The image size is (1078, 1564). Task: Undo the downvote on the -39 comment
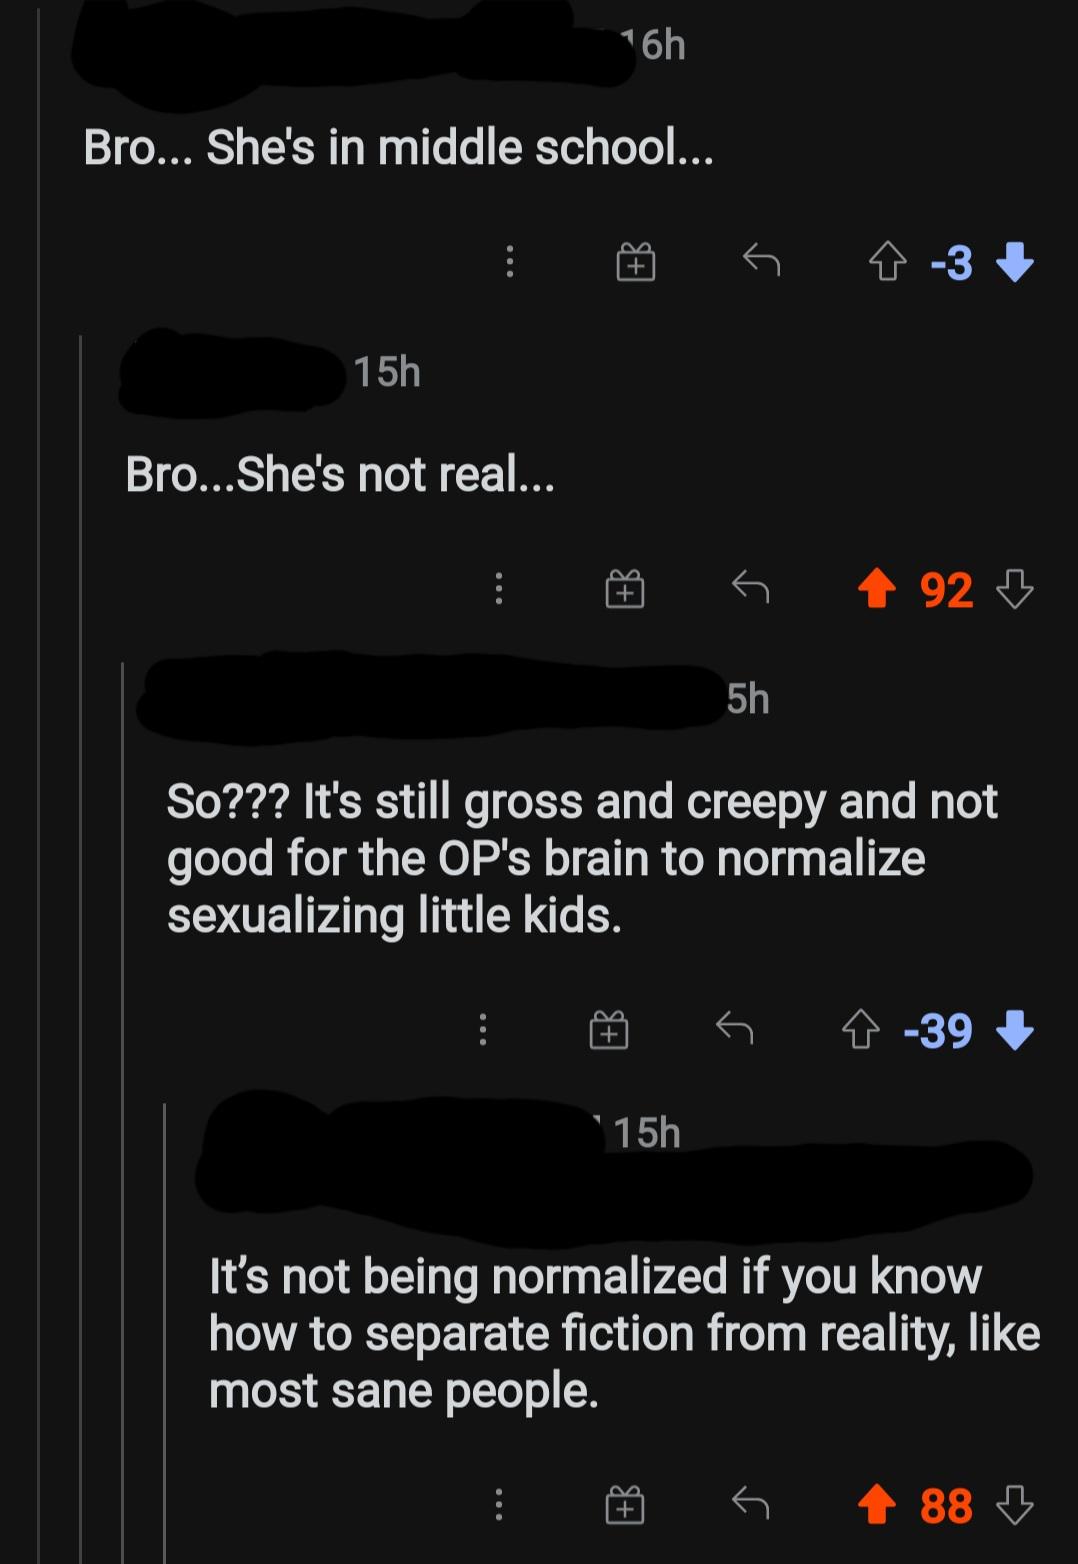click(x=1015, y=1029)
